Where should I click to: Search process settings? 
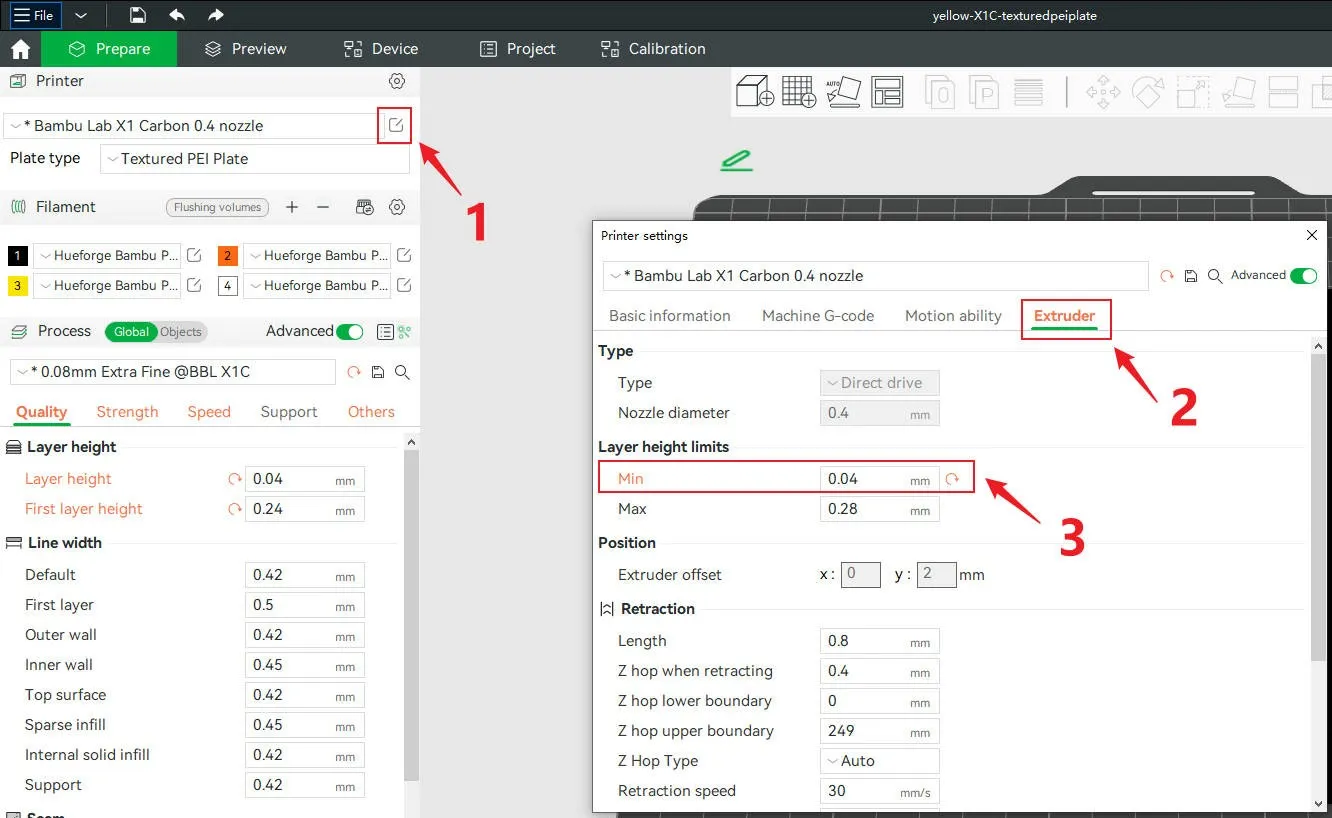(x=402, y=372)
